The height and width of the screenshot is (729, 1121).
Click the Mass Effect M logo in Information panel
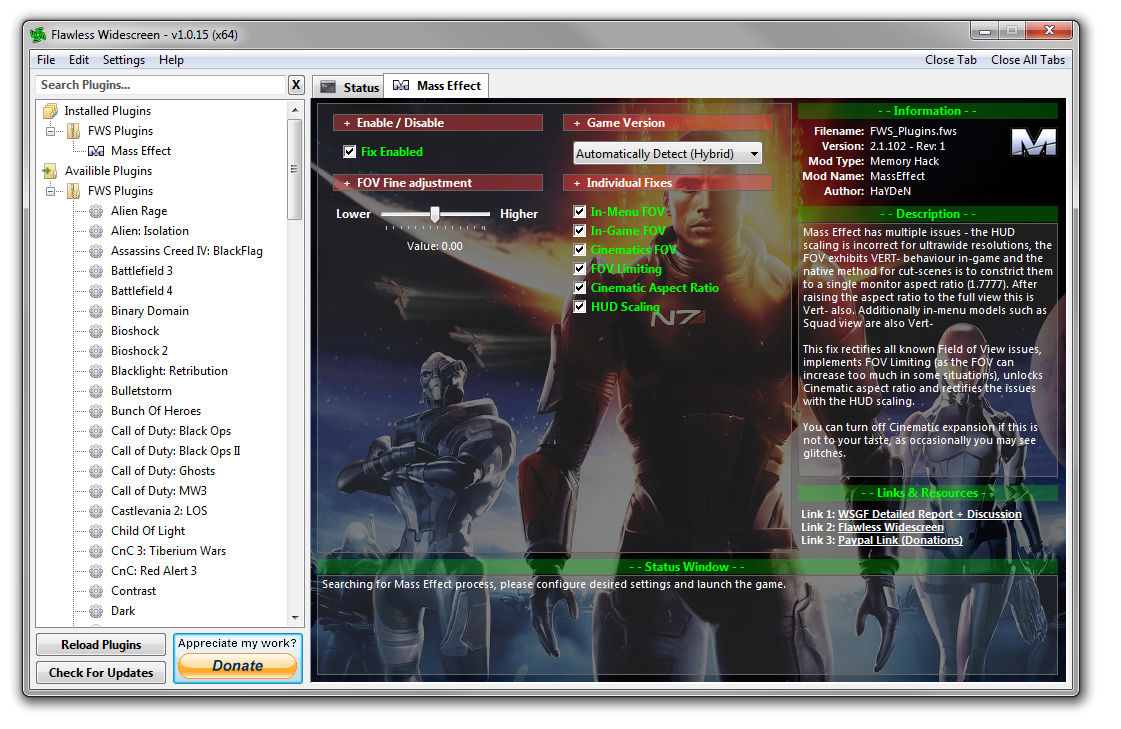[x=1033, y=142]
